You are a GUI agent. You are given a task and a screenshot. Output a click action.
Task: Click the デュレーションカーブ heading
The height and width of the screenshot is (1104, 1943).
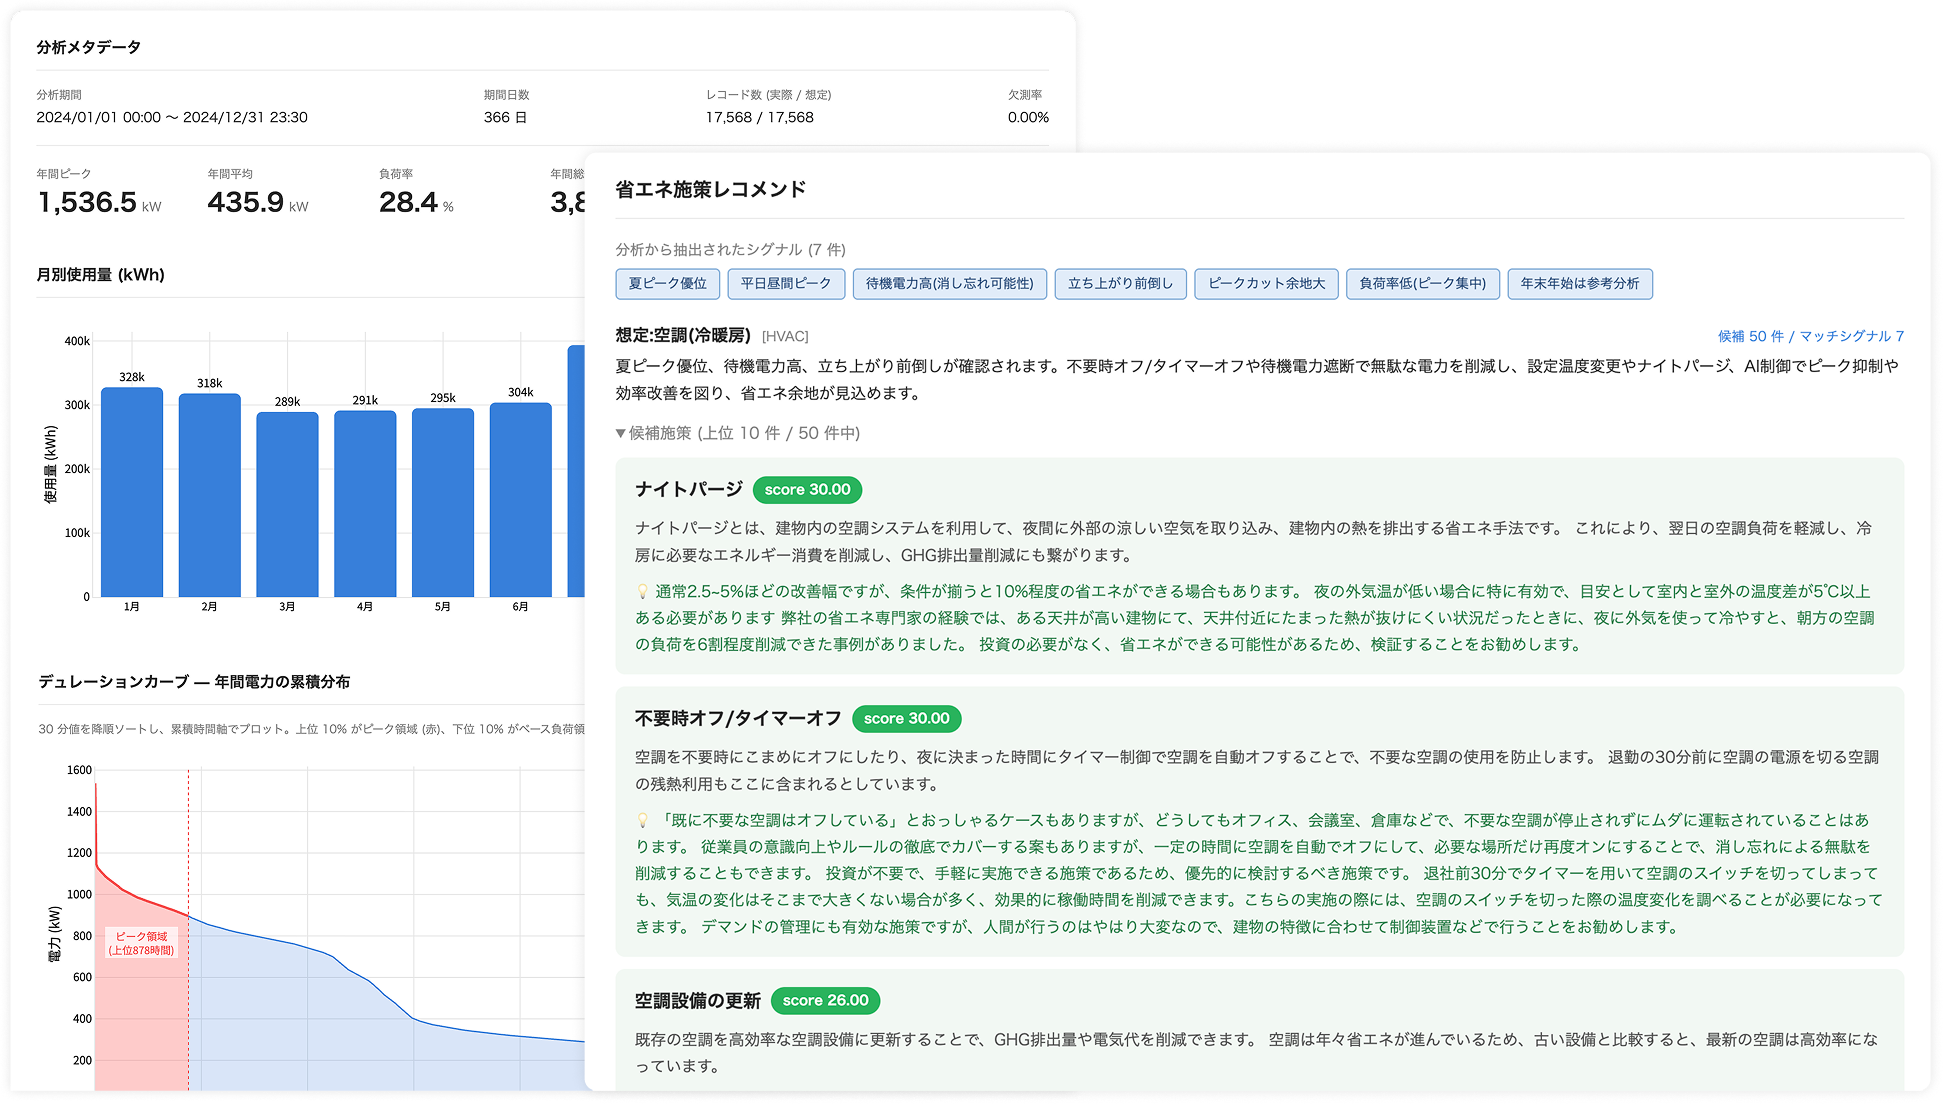coord(194,682)
